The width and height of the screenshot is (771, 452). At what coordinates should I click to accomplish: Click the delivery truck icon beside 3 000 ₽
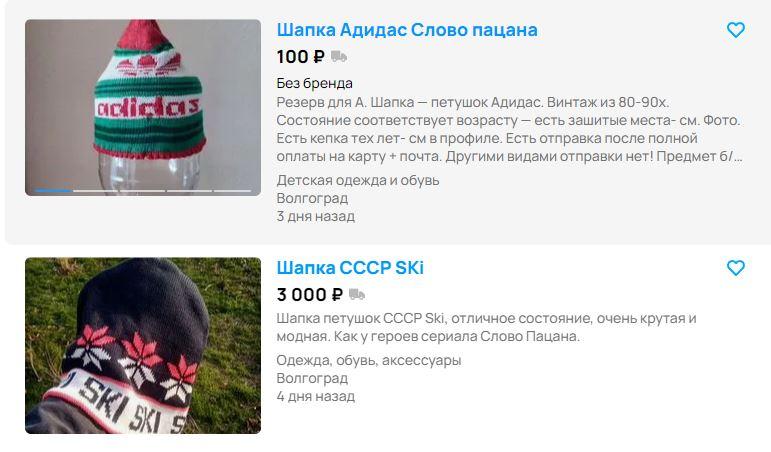pos(356,295)
